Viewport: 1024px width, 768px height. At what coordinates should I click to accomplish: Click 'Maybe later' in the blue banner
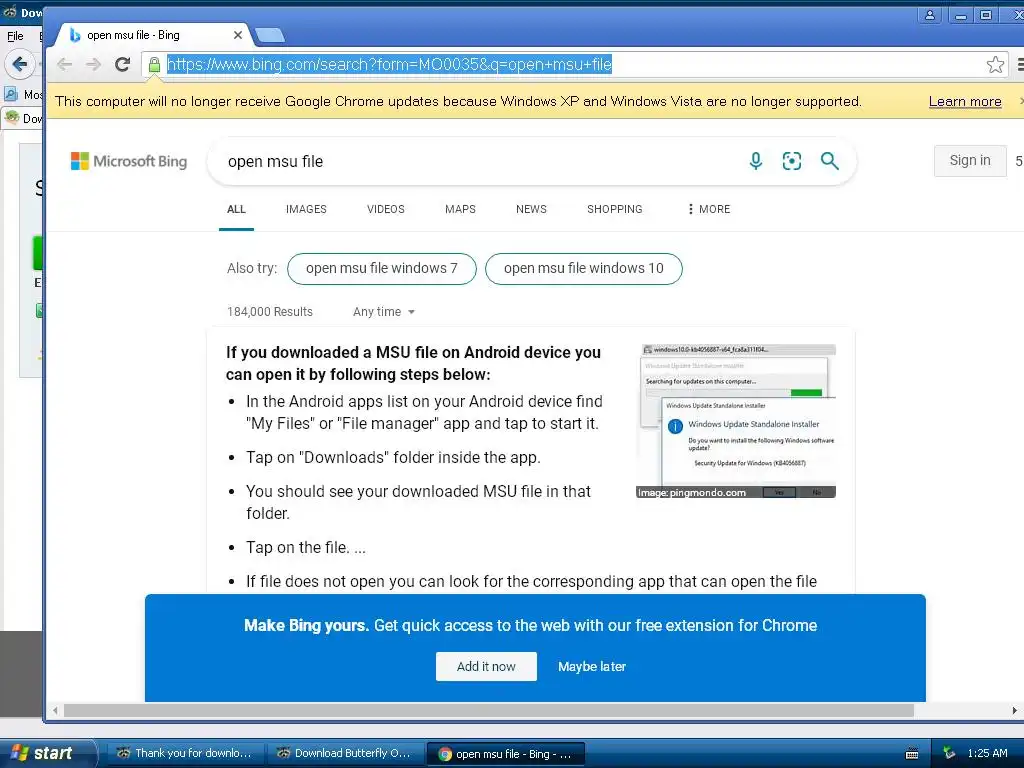click(x=592, y=667)
